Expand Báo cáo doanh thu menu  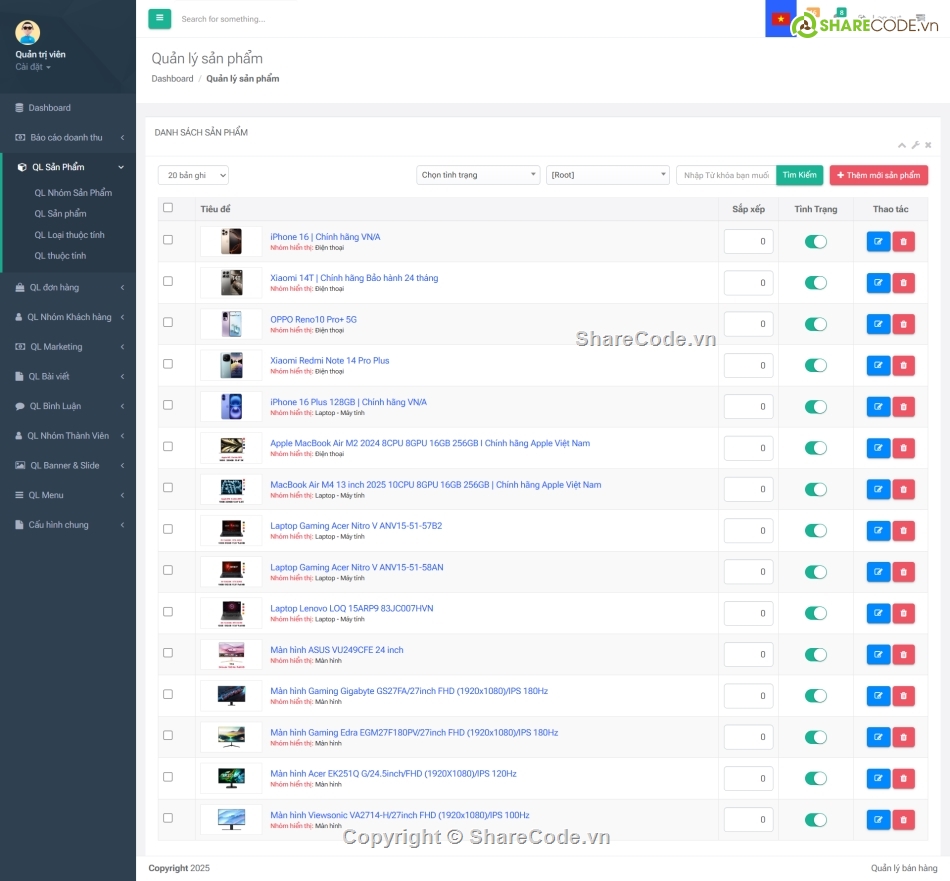(x=68, y=138)
